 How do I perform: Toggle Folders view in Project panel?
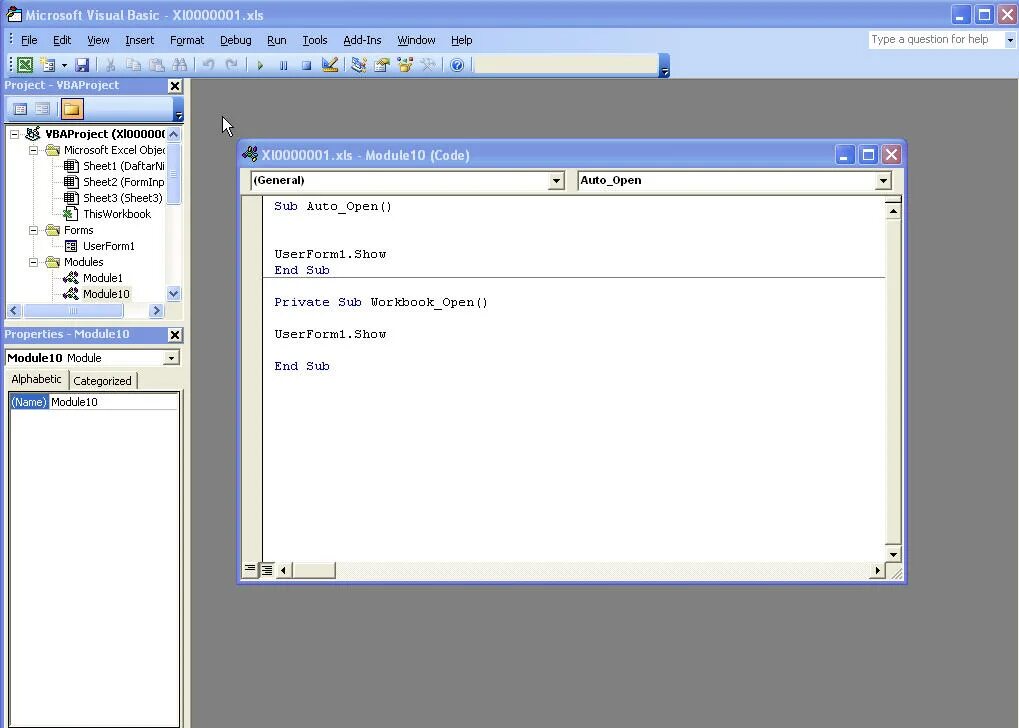point(71,109)
